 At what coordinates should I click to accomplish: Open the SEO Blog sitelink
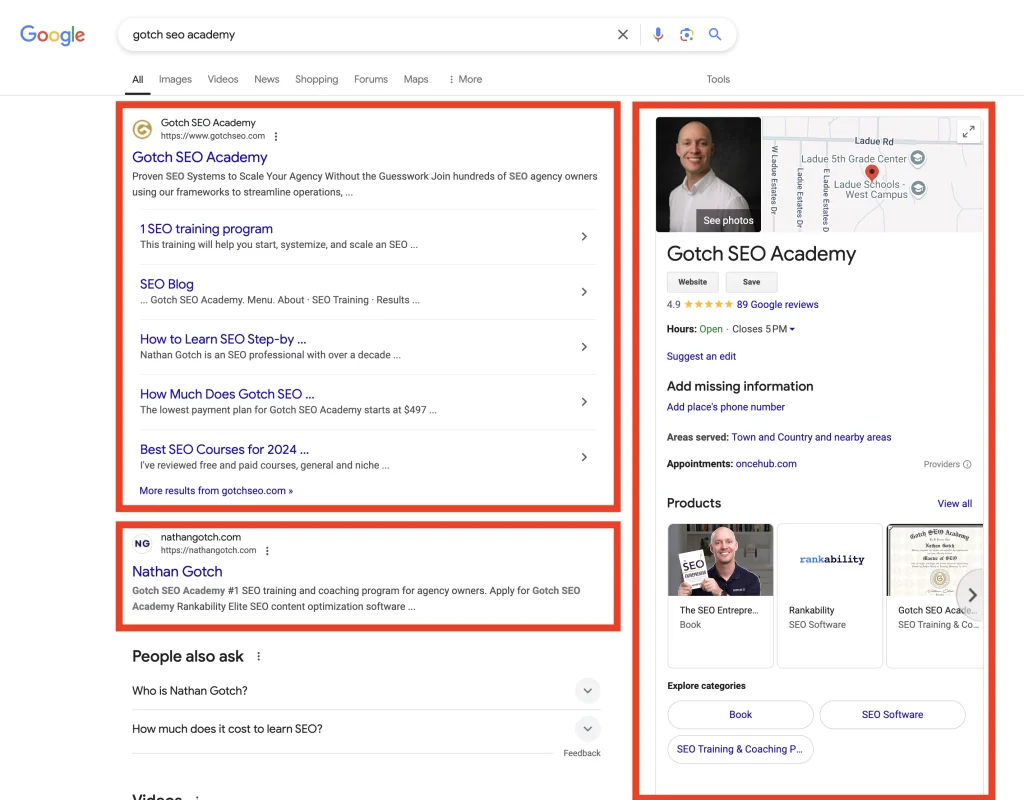coord(167,284)
